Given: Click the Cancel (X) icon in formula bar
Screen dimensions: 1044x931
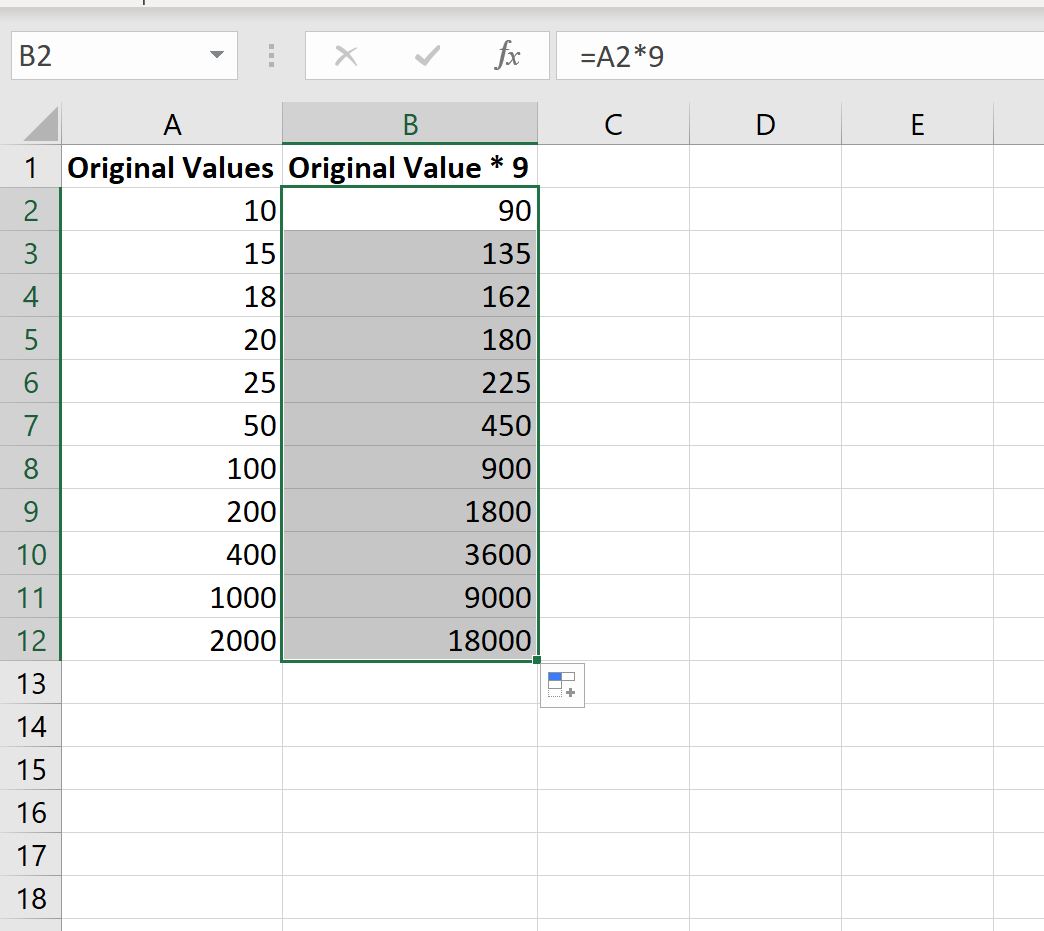Looking at the screenshot, I should [x=345, y=55].
